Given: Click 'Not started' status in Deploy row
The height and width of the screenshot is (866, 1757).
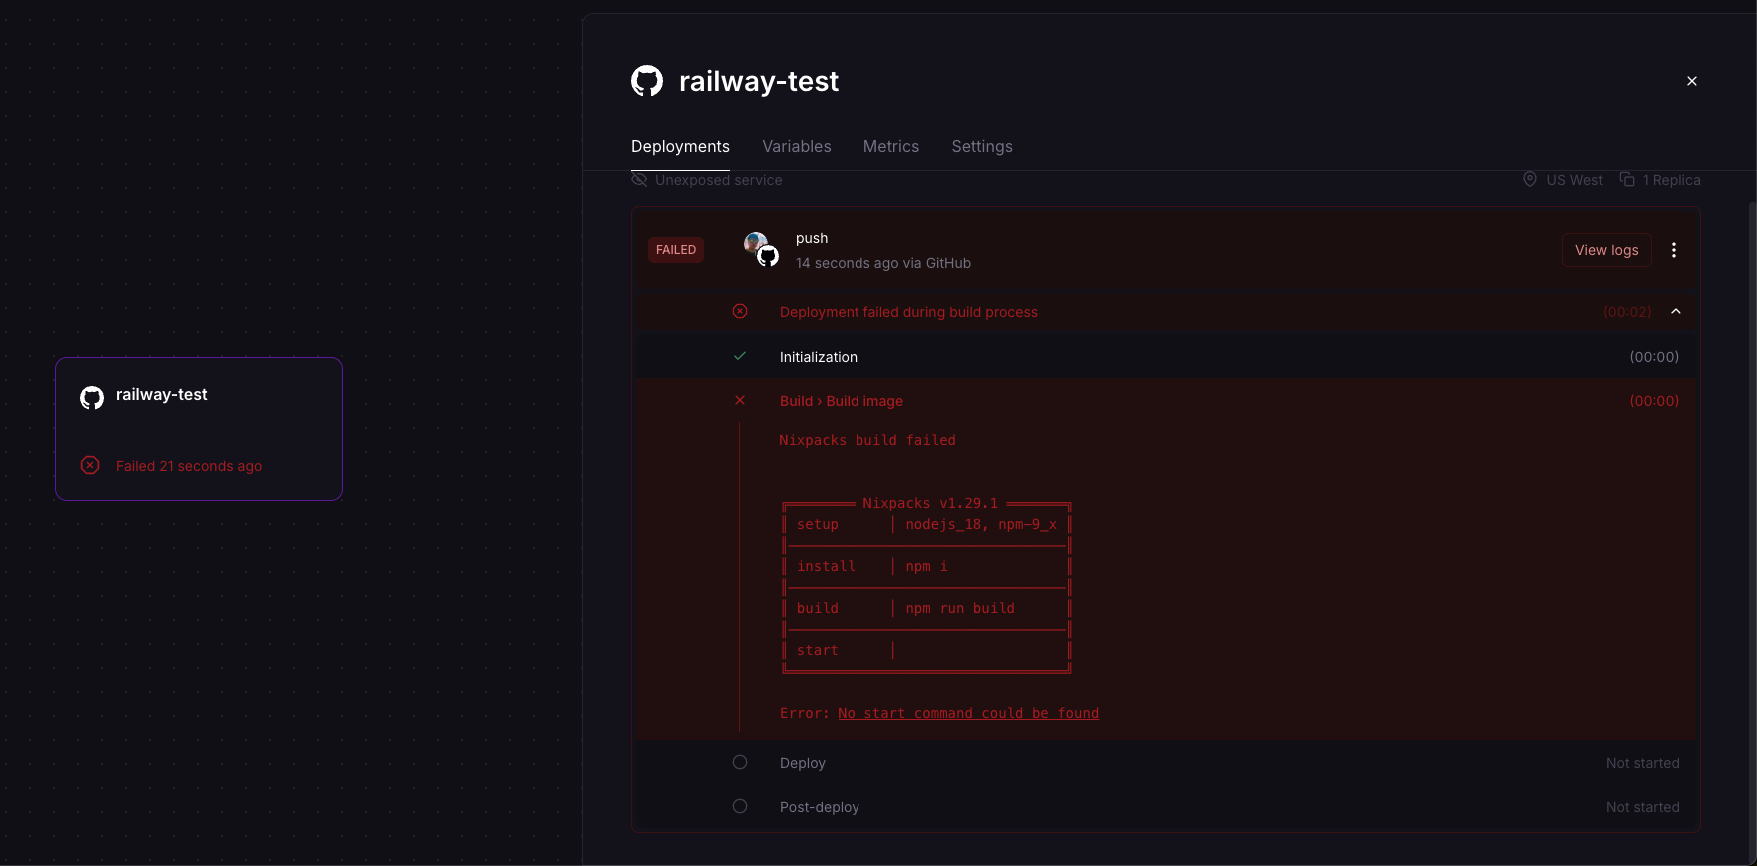Looking at the screenshot, I should click(x=1642, y=763).
